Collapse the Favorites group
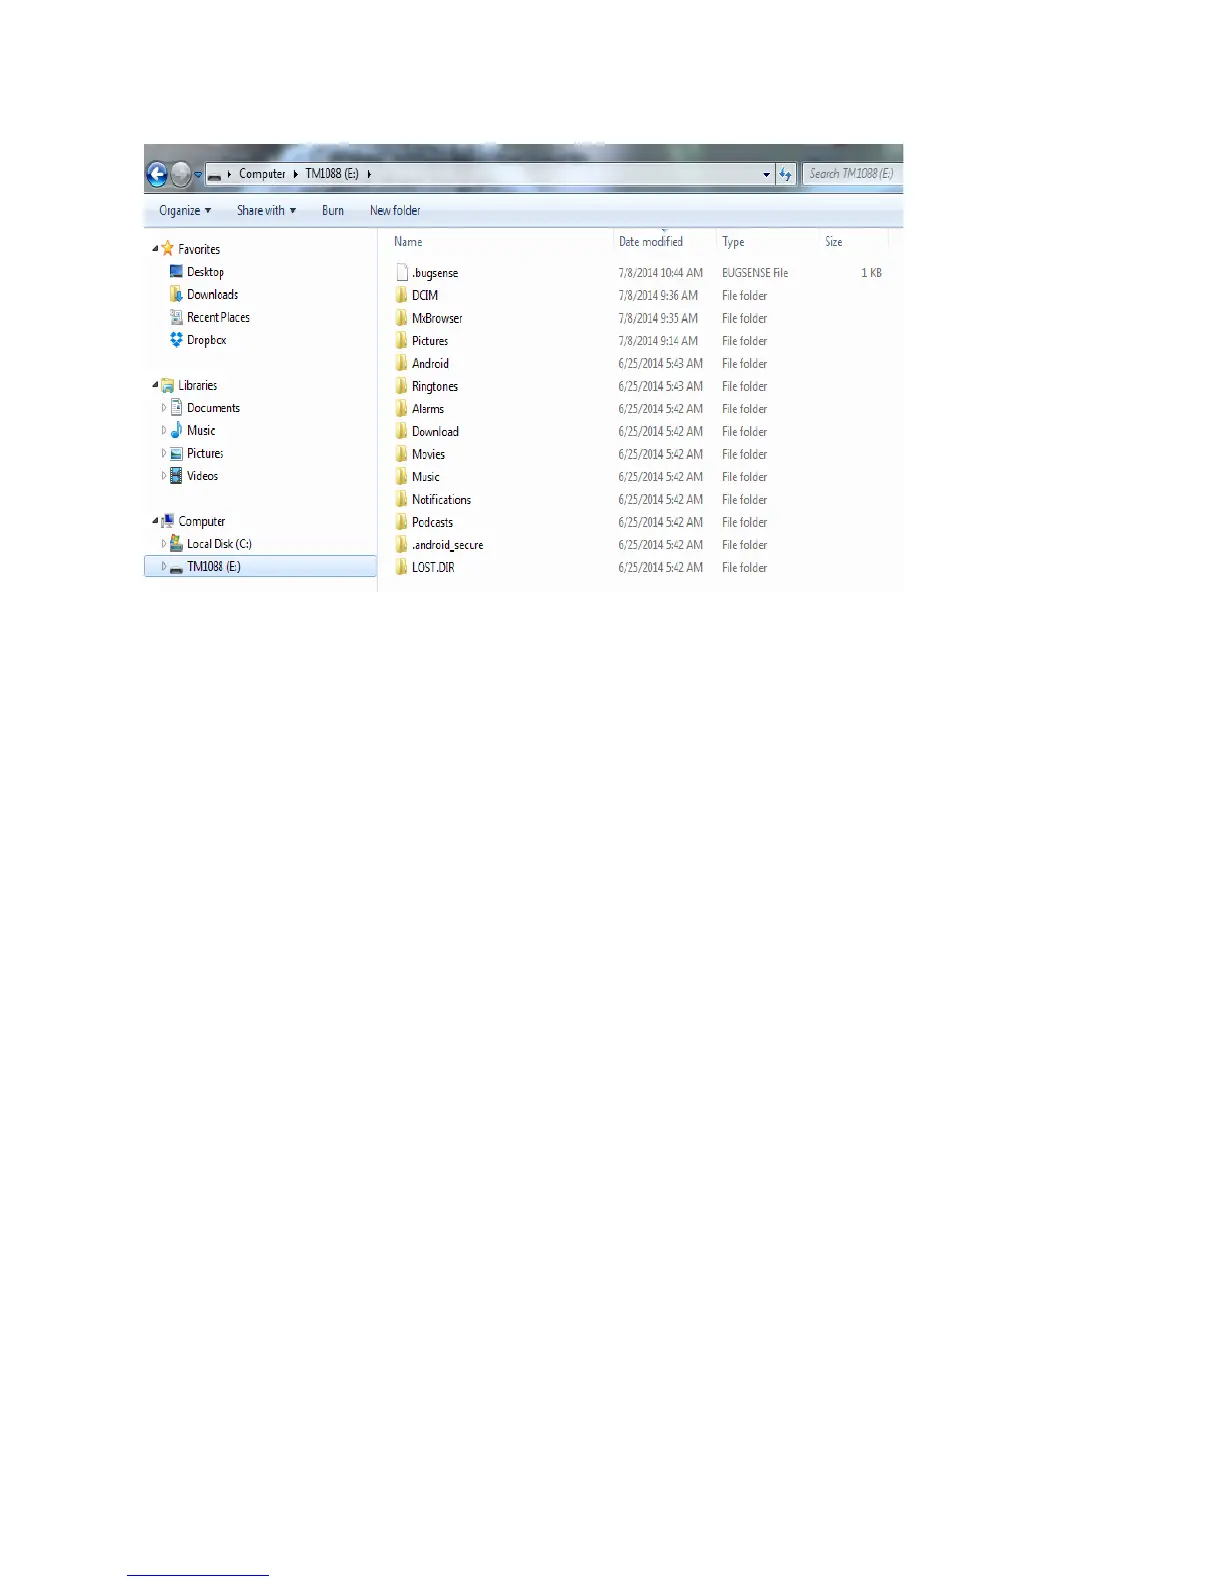The image size is (1224, 1584). pos(155,249)
